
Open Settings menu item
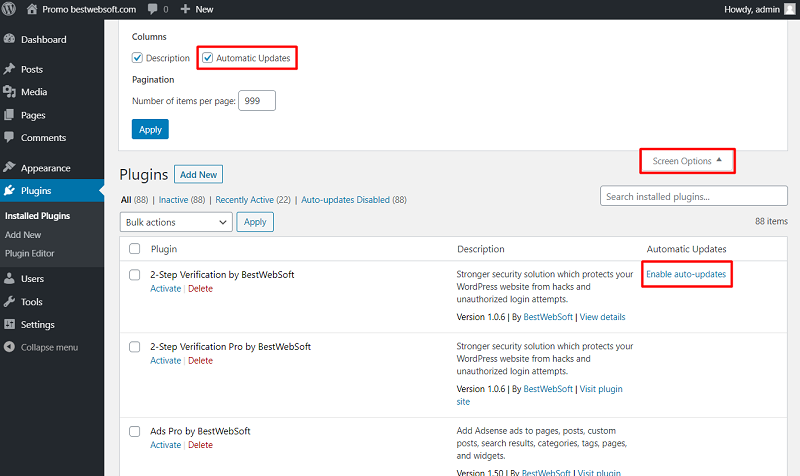point(37,324)
